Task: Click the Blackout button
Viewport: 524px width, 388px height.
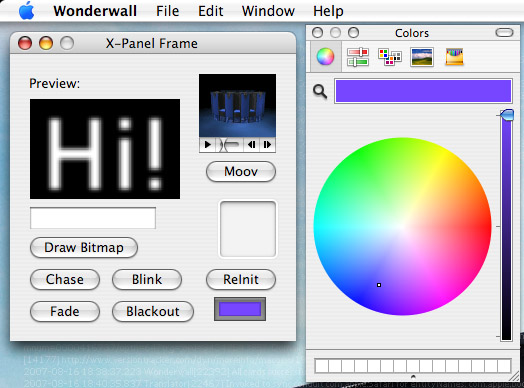Action: pos(153,311)
